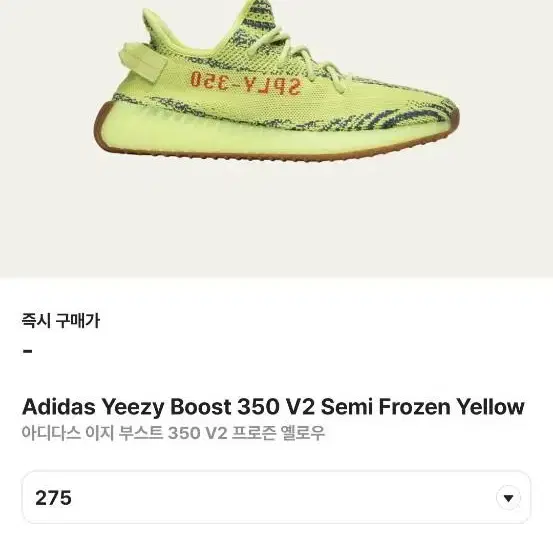Click the word Adidas in product title

(59, 406)
